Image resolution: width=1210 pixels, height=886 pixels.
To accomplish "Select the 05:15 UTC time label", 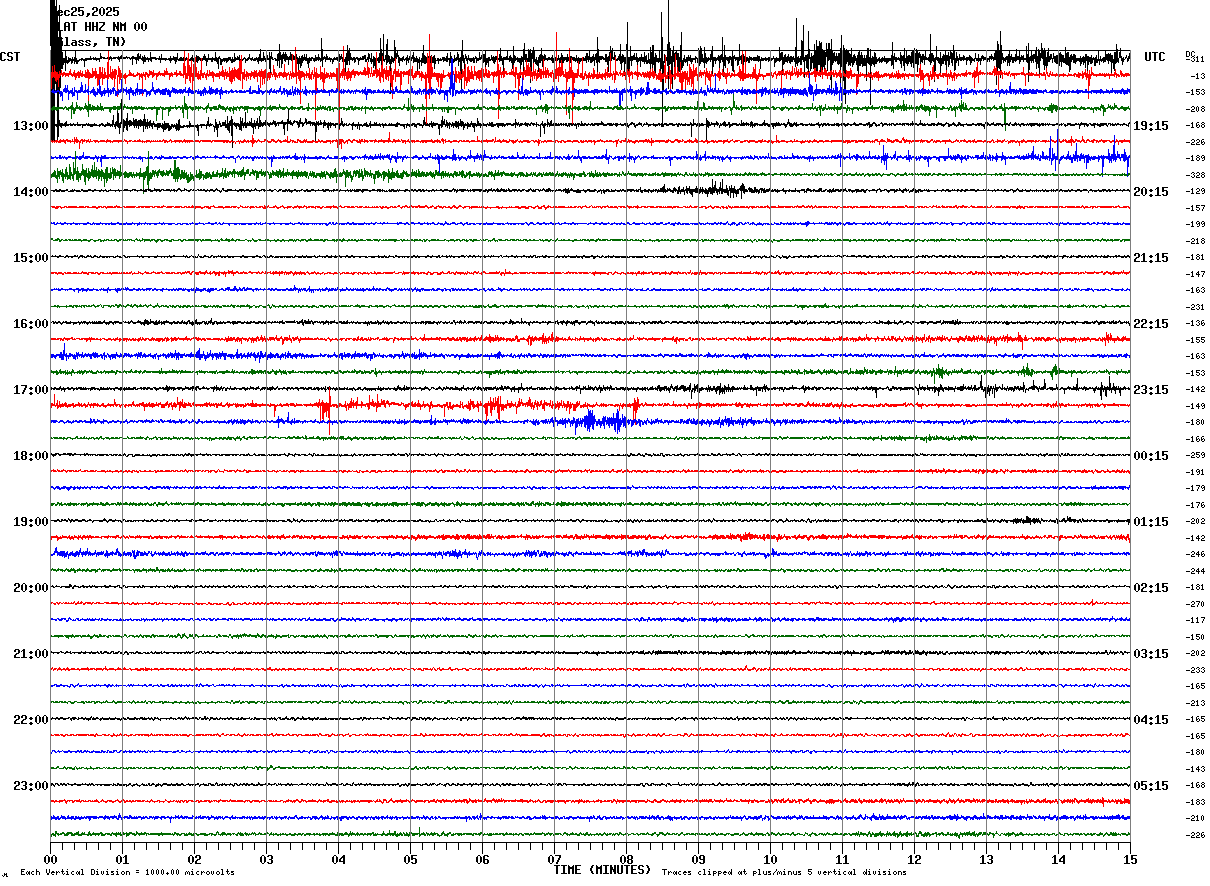I will 1151,786.
